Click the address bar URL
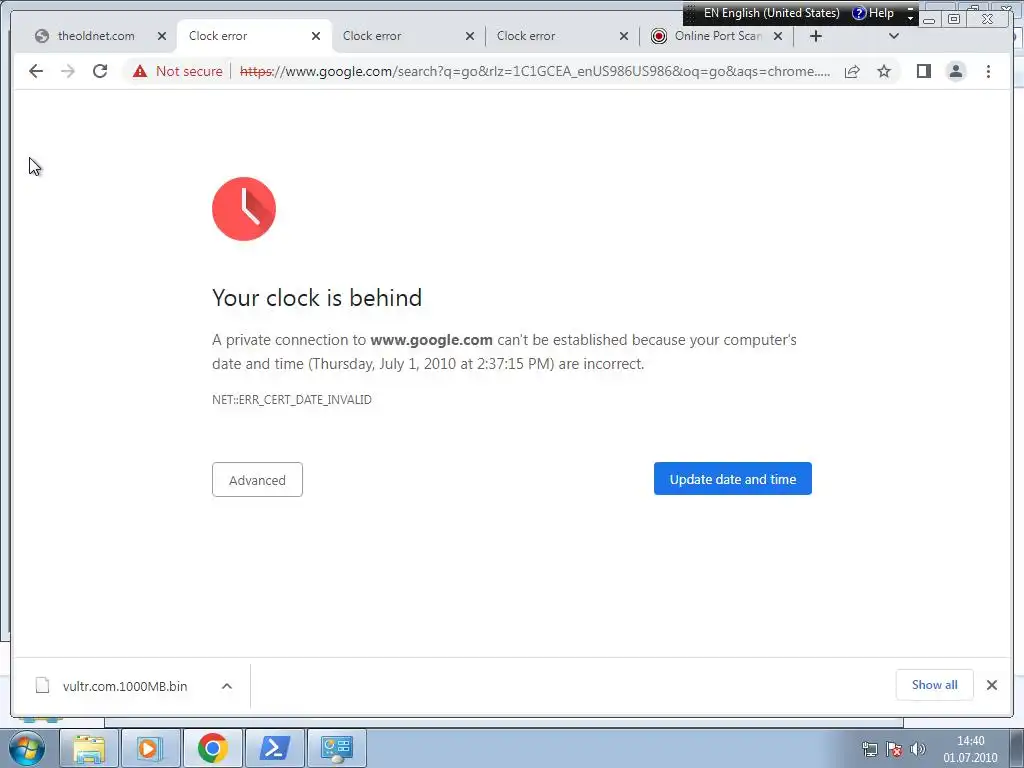 click(536, 71)
